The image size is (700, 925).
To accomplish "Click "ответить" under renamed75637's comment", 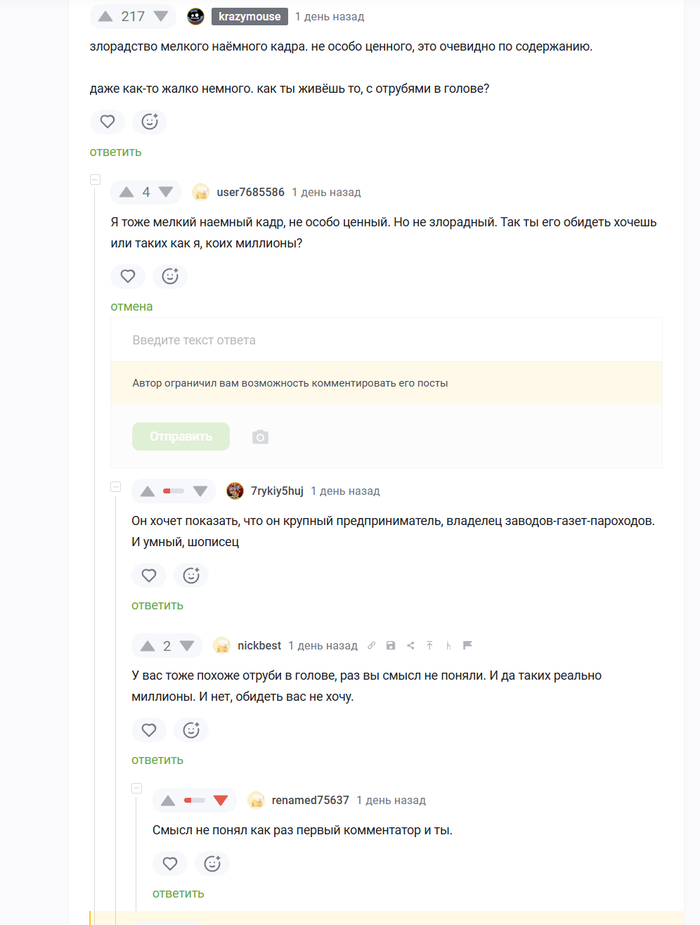I will click(x=178, y=893).
